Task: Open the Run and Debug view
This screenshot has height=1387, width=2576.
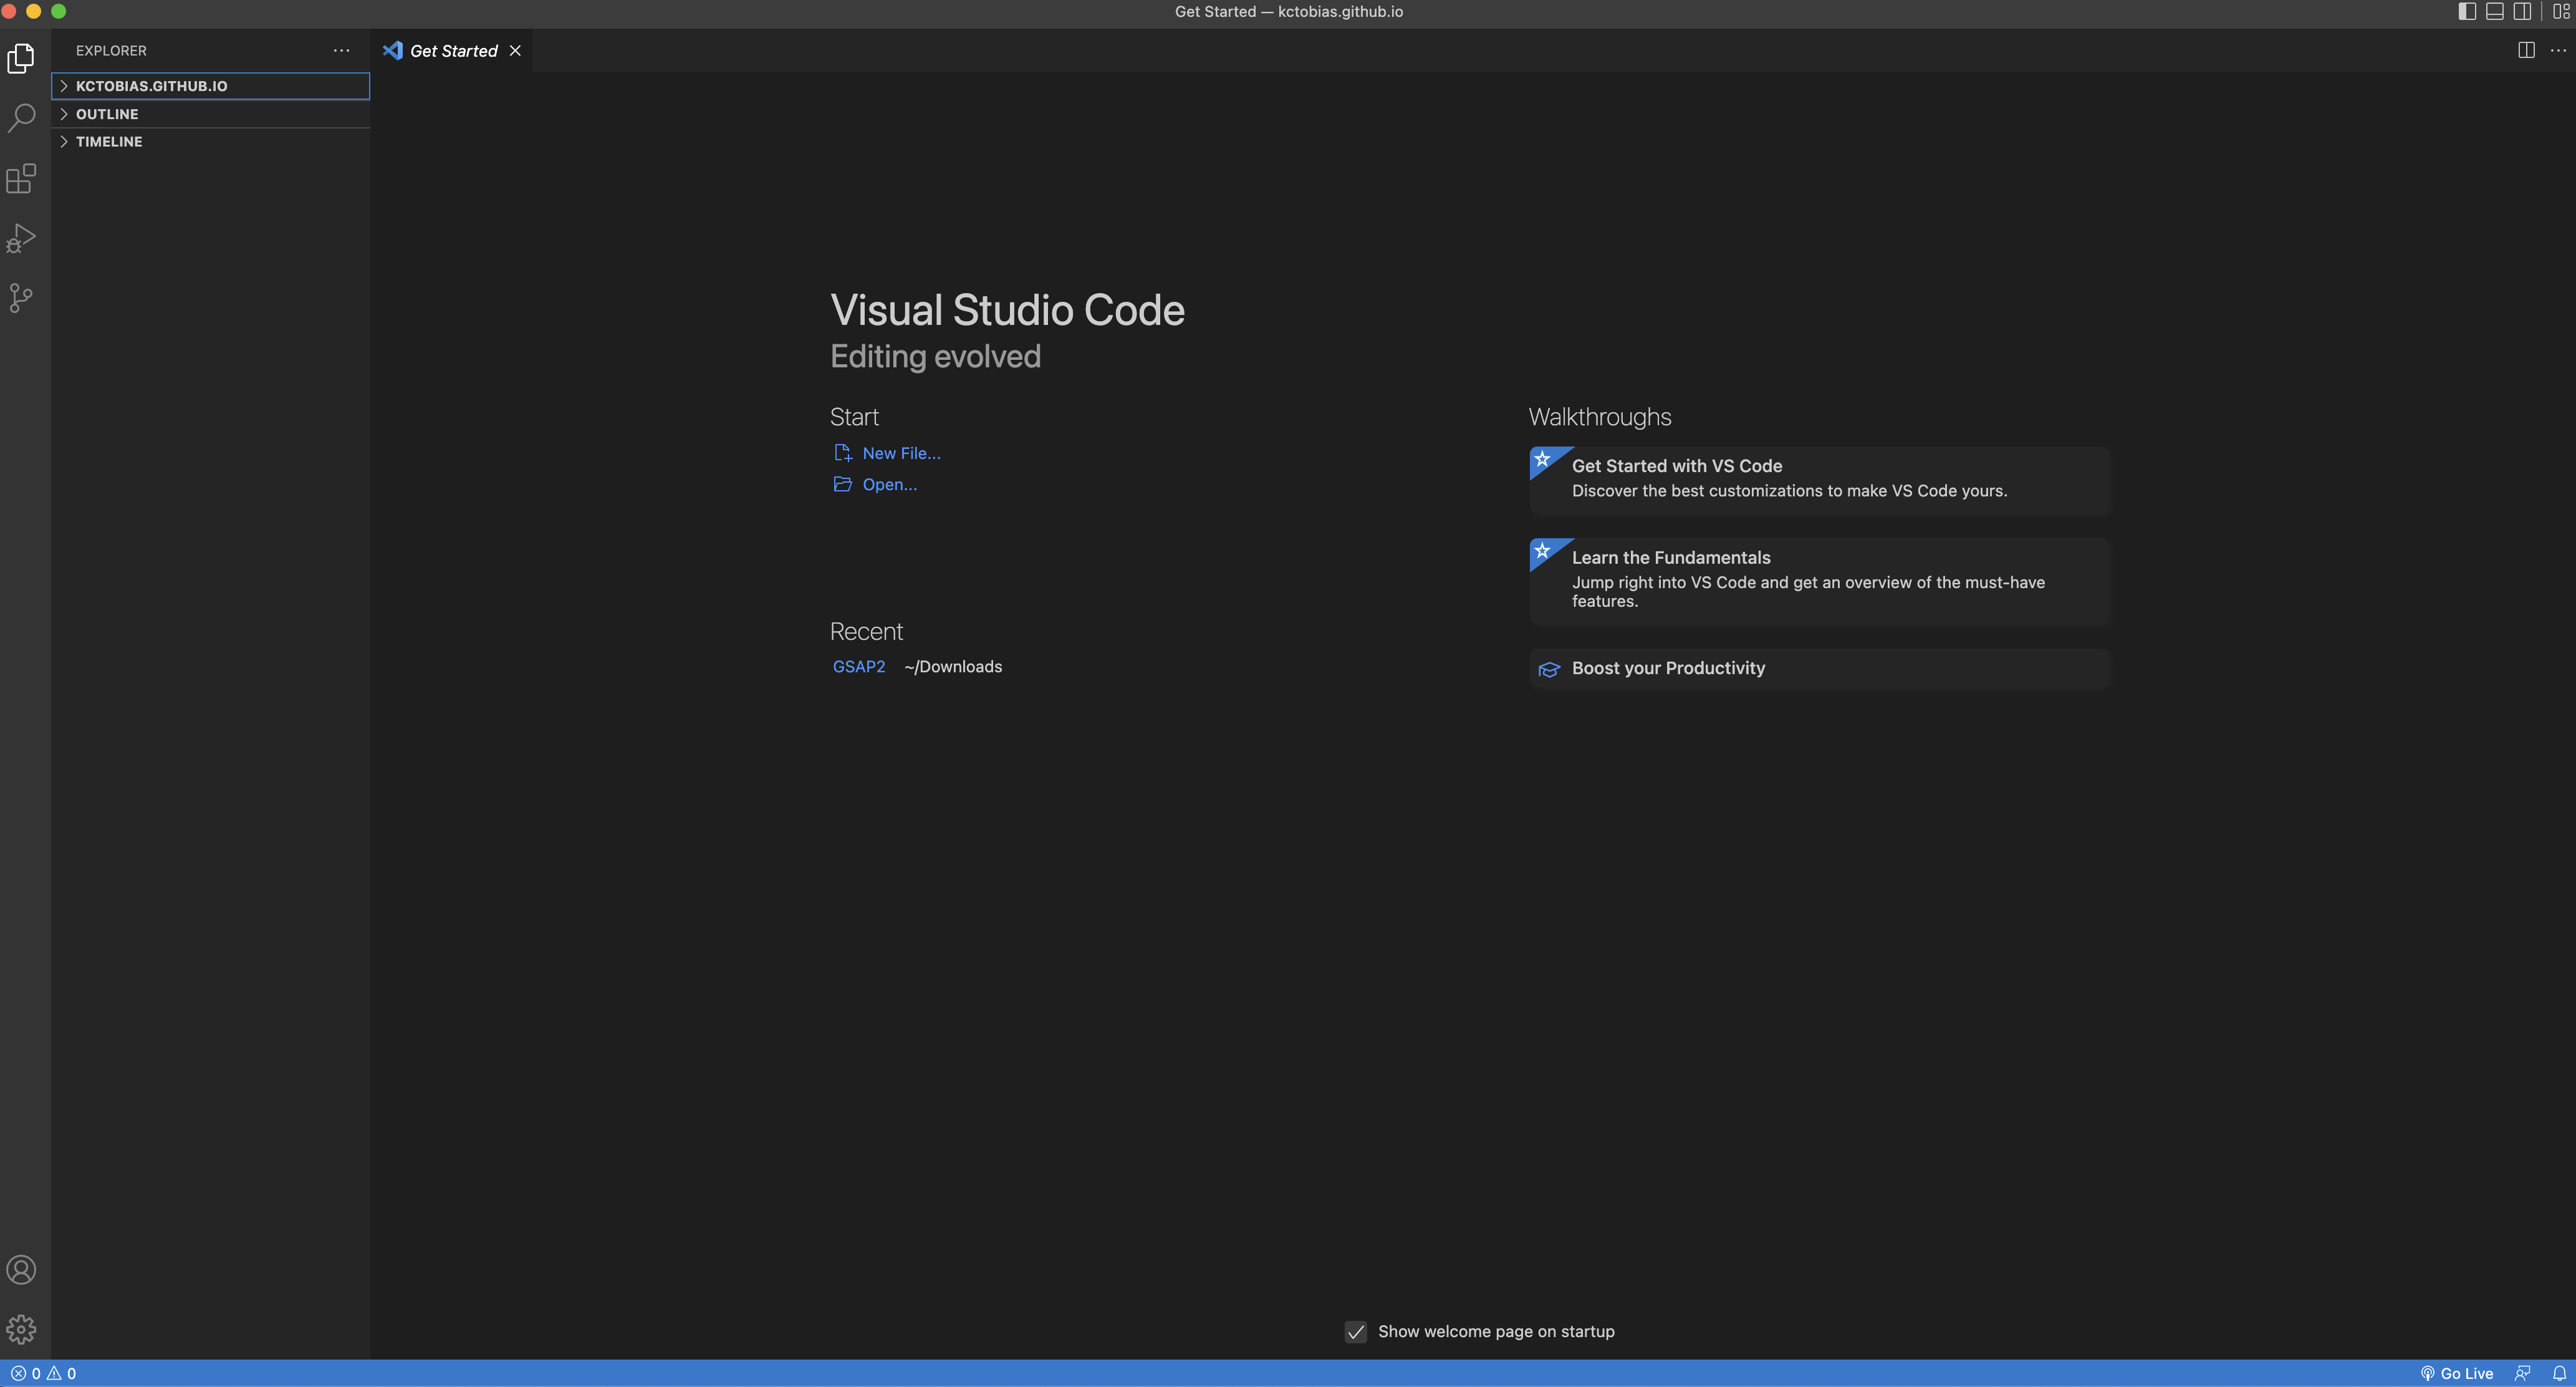Action: (21, 238)
